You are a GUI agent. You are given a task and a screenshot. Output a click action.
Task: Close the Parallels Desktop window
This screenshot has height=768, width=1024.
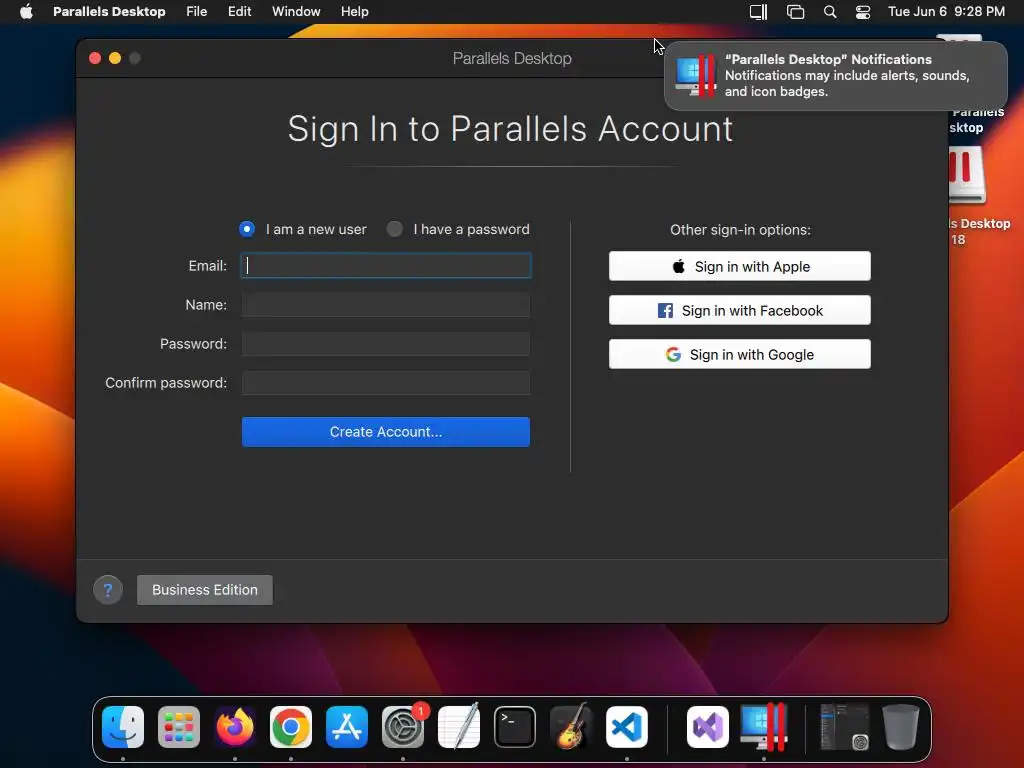tap(95, 58)
